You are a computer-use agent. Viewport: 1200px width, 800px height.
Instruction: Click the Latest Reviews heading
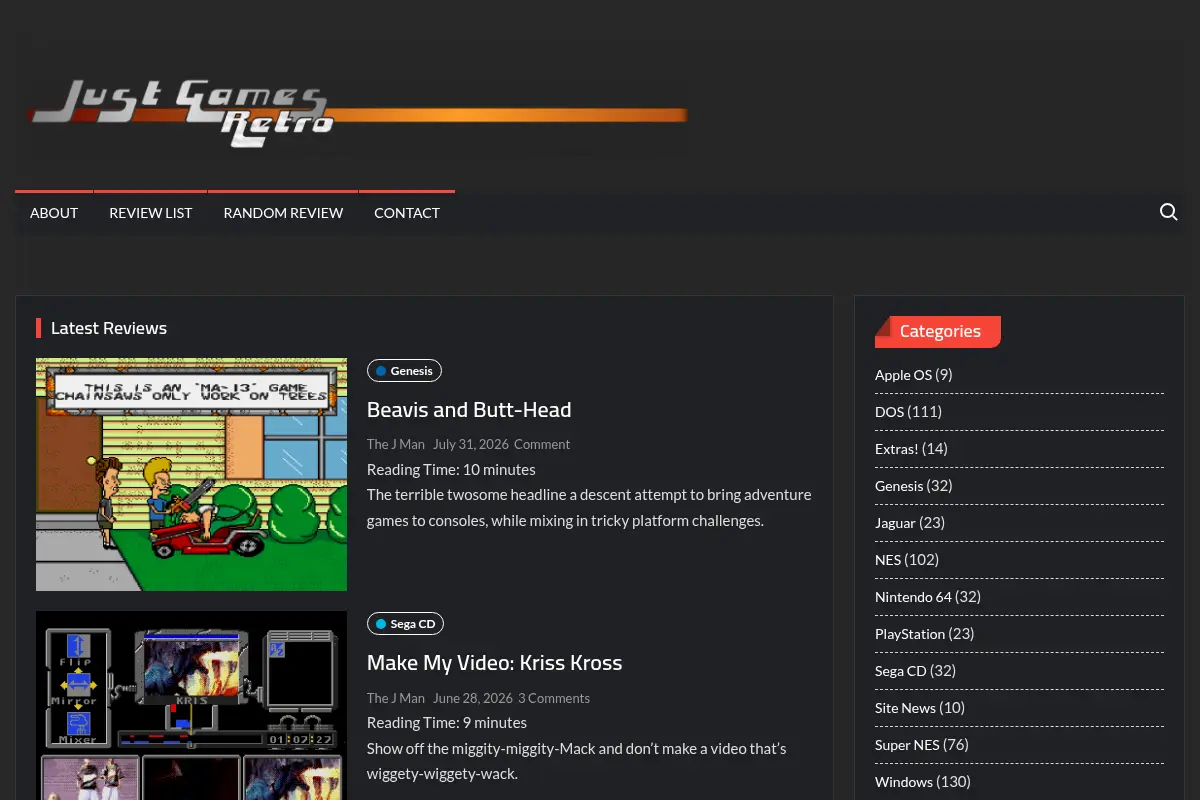pos(109,328)
